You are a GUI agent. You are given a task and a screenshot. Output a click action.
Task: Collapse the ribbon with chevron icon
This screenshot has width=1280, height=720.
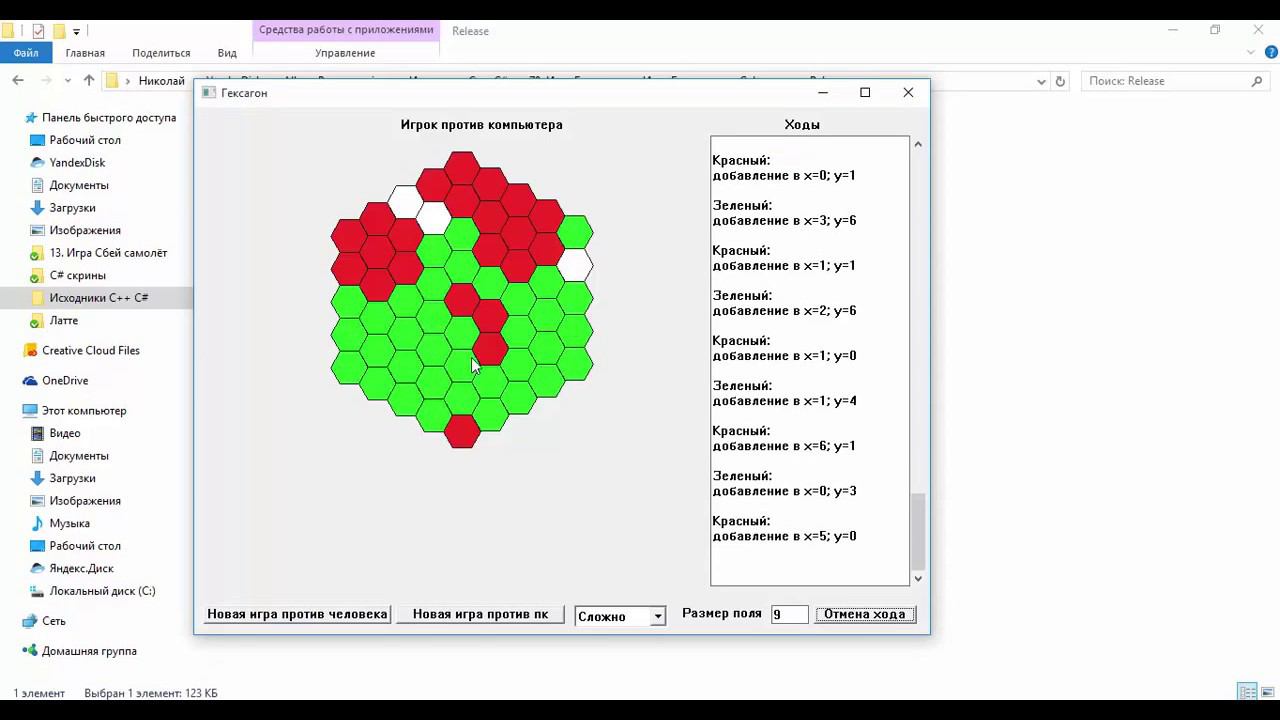point(1251,53)
